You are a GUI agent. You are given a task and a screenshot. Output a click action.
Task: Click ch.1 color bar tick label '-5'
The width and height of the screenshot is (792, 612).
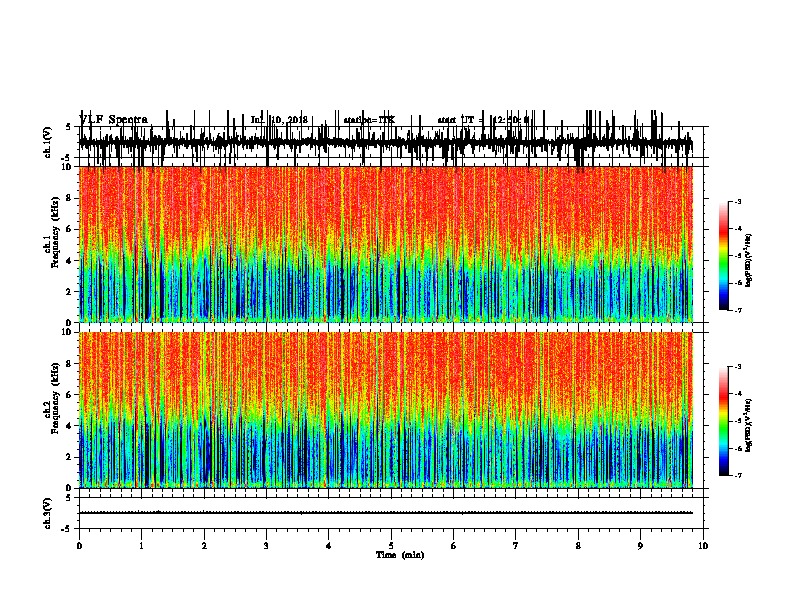(x=738, y=256)
